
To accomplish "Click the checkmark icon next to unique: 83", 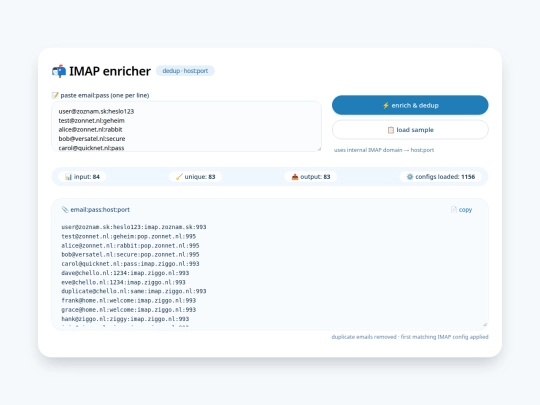I will coord(179,177).
